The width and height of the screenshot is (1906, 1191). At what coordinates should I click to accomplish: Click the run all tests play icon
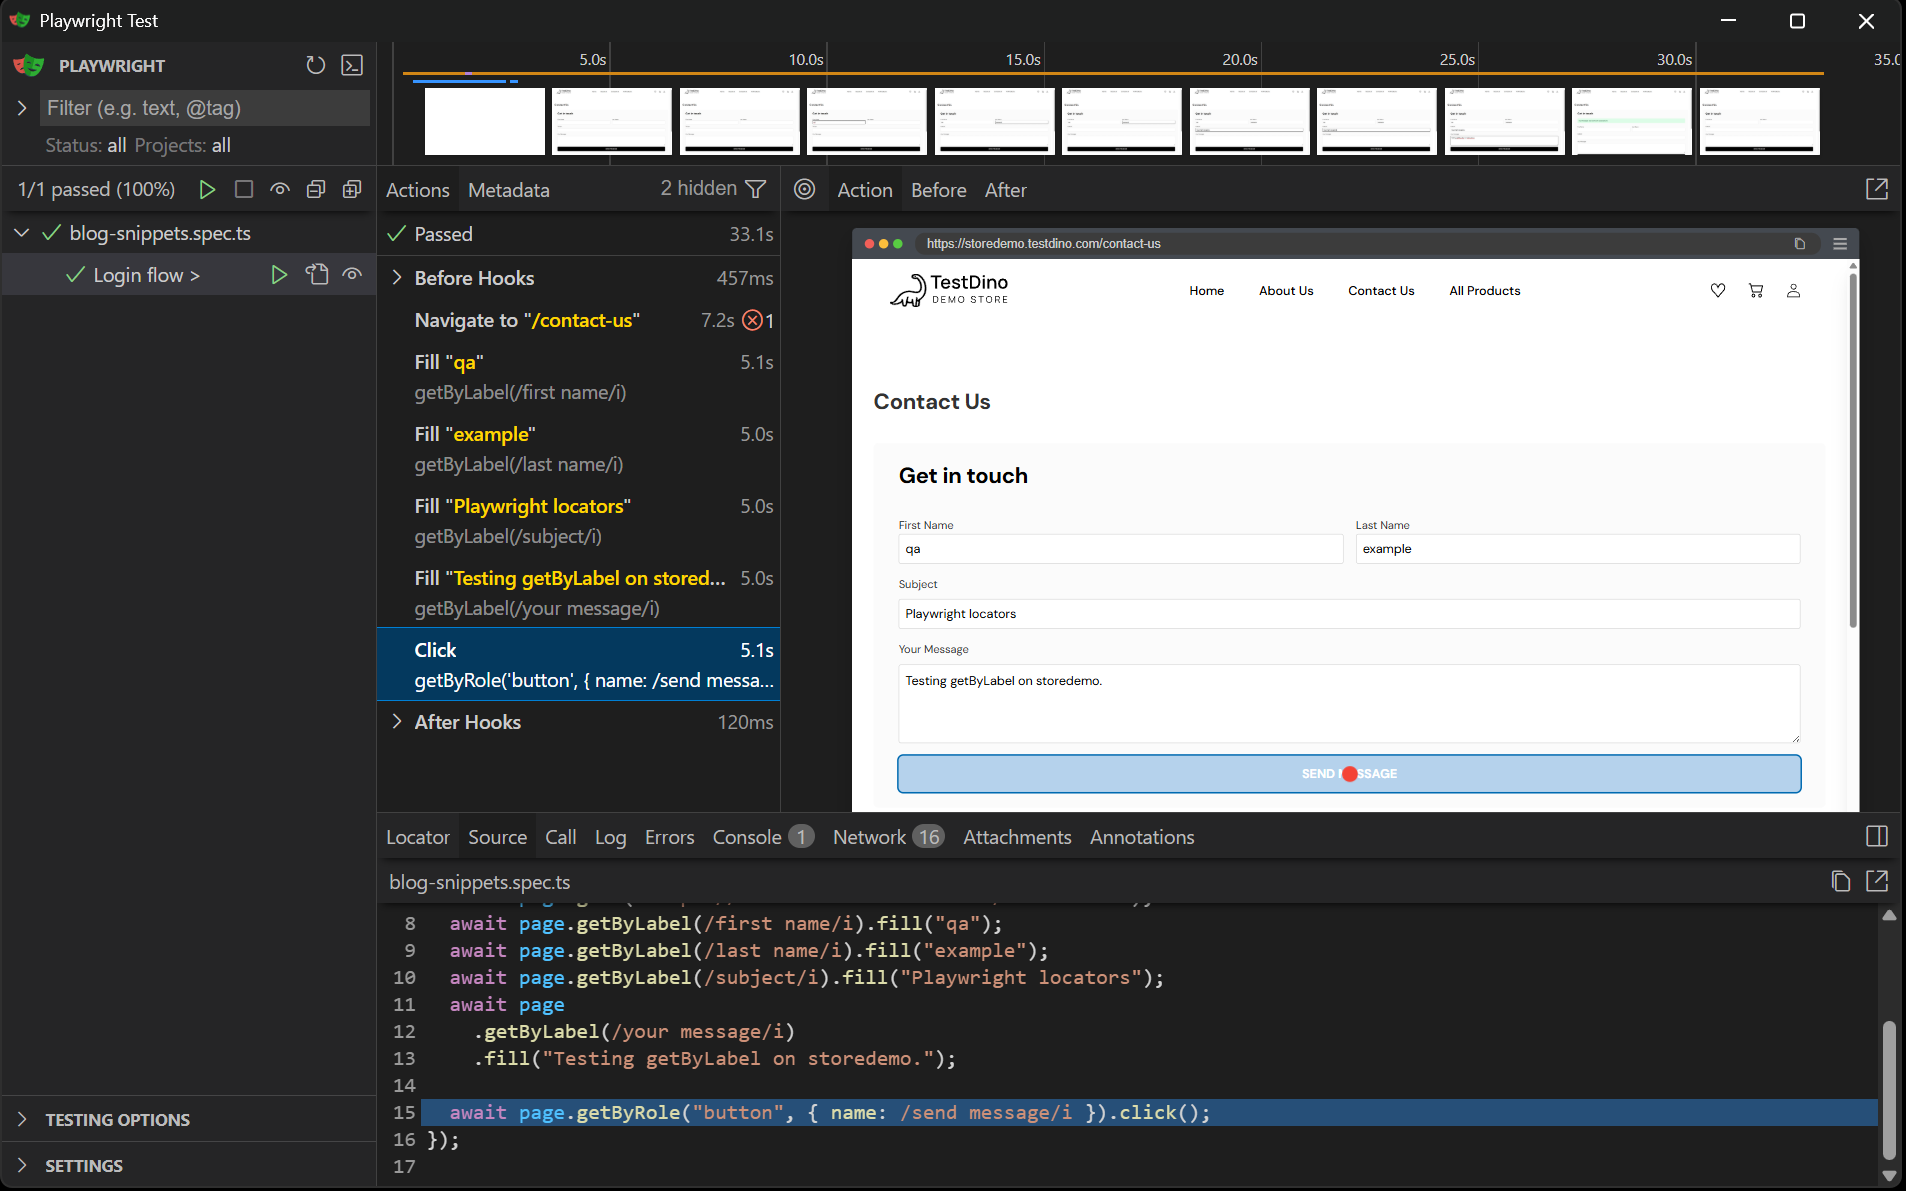point(207,189)
